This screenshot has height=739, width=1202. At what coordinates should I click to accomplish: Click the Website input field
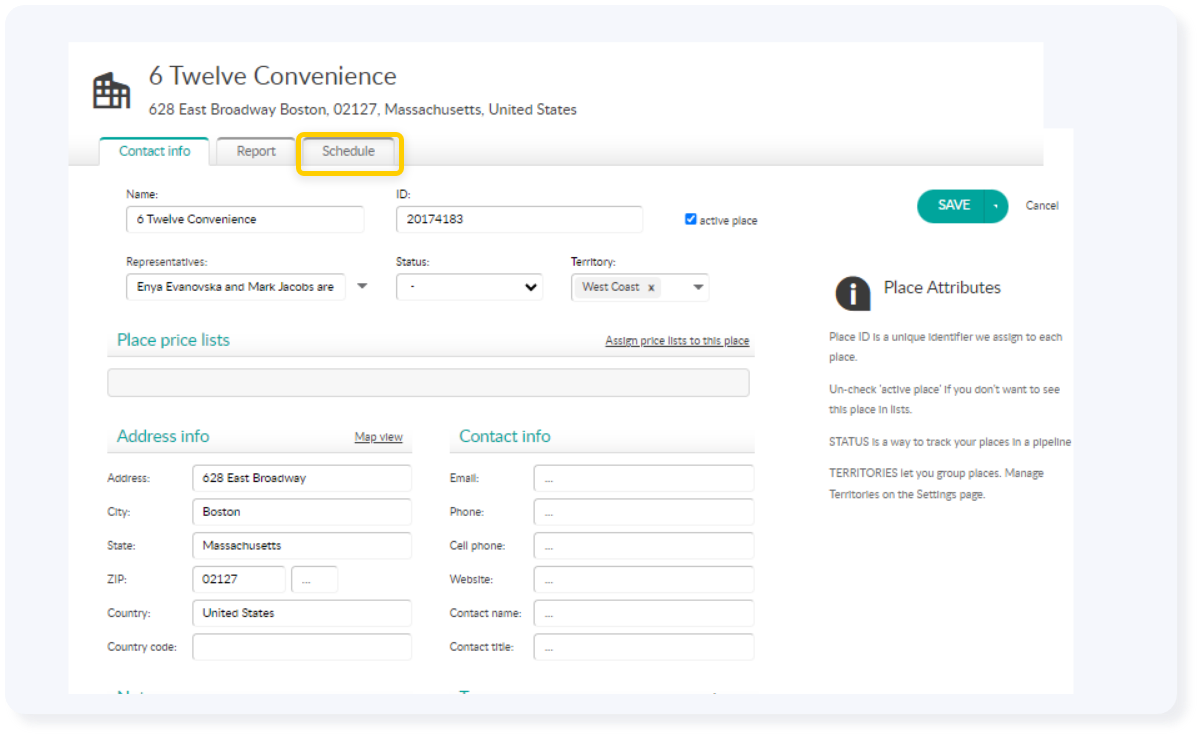644,579
